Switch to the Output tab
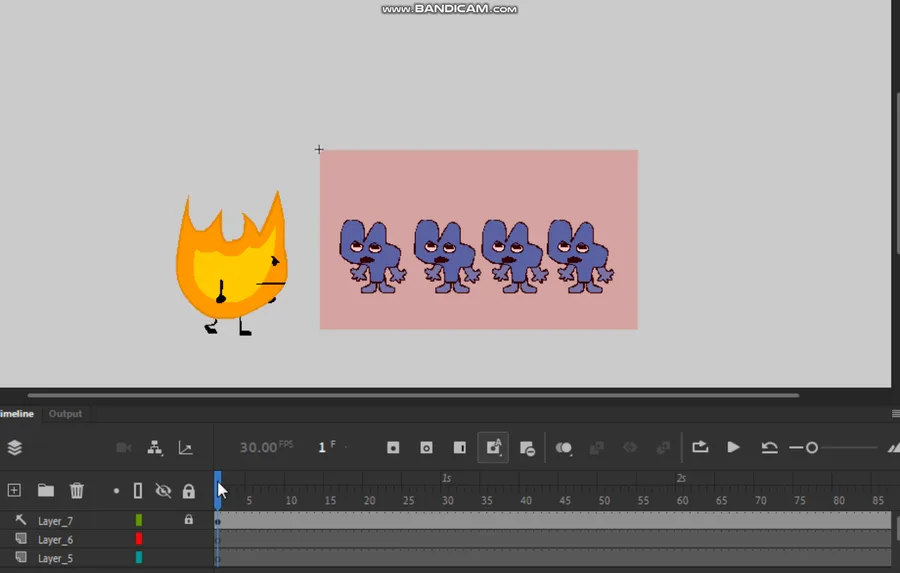900x573 pixels. click(x=65, y=413)
